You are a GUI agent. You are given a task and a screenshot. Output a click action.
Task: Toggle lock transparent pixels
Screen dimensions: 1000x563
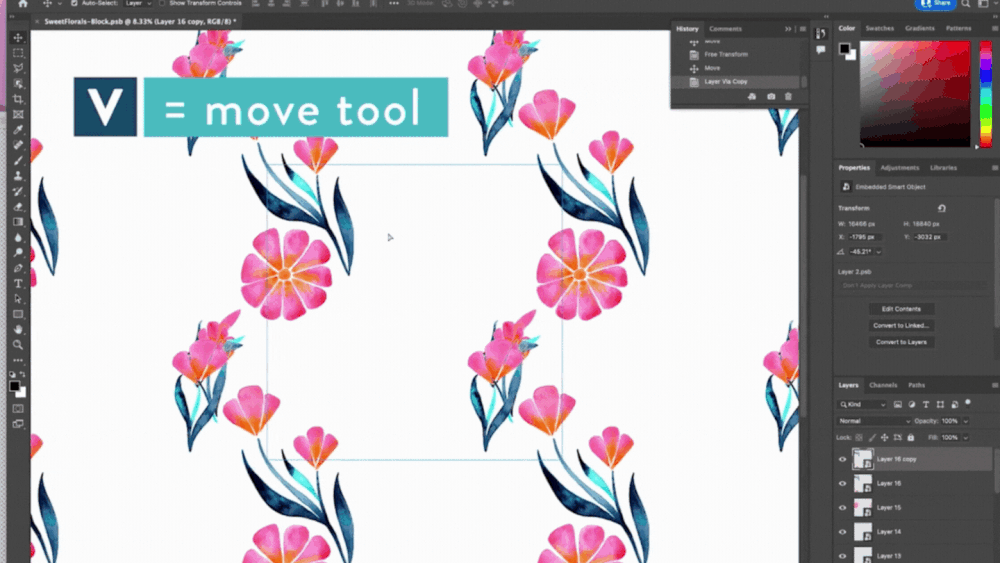tap(859, 437)
